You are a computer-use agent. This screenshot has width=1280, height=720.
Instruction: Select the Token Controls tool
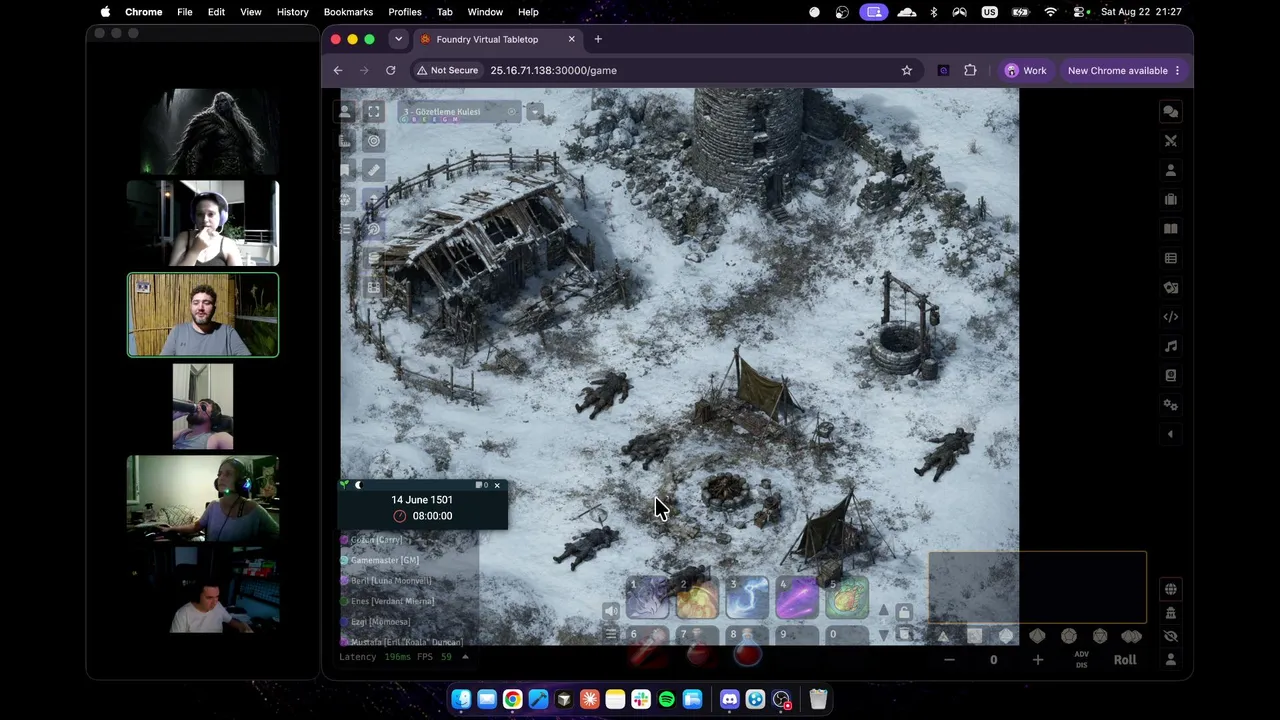[345, 112]
